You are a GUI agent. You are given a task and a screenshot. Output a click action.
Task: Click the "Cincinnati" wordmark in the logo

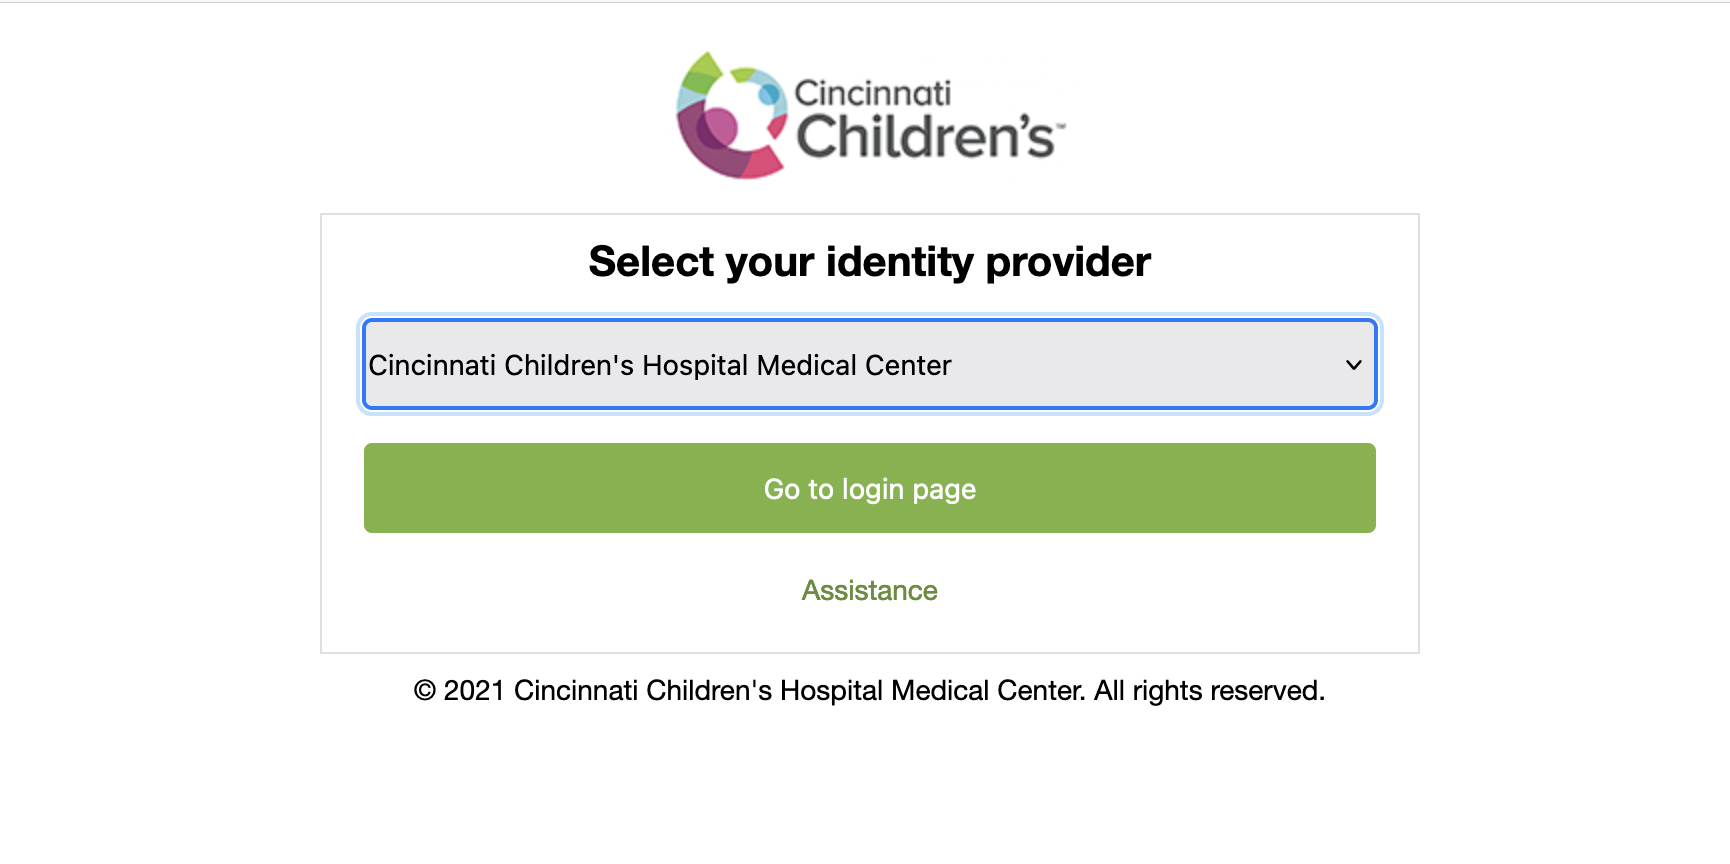873,93
